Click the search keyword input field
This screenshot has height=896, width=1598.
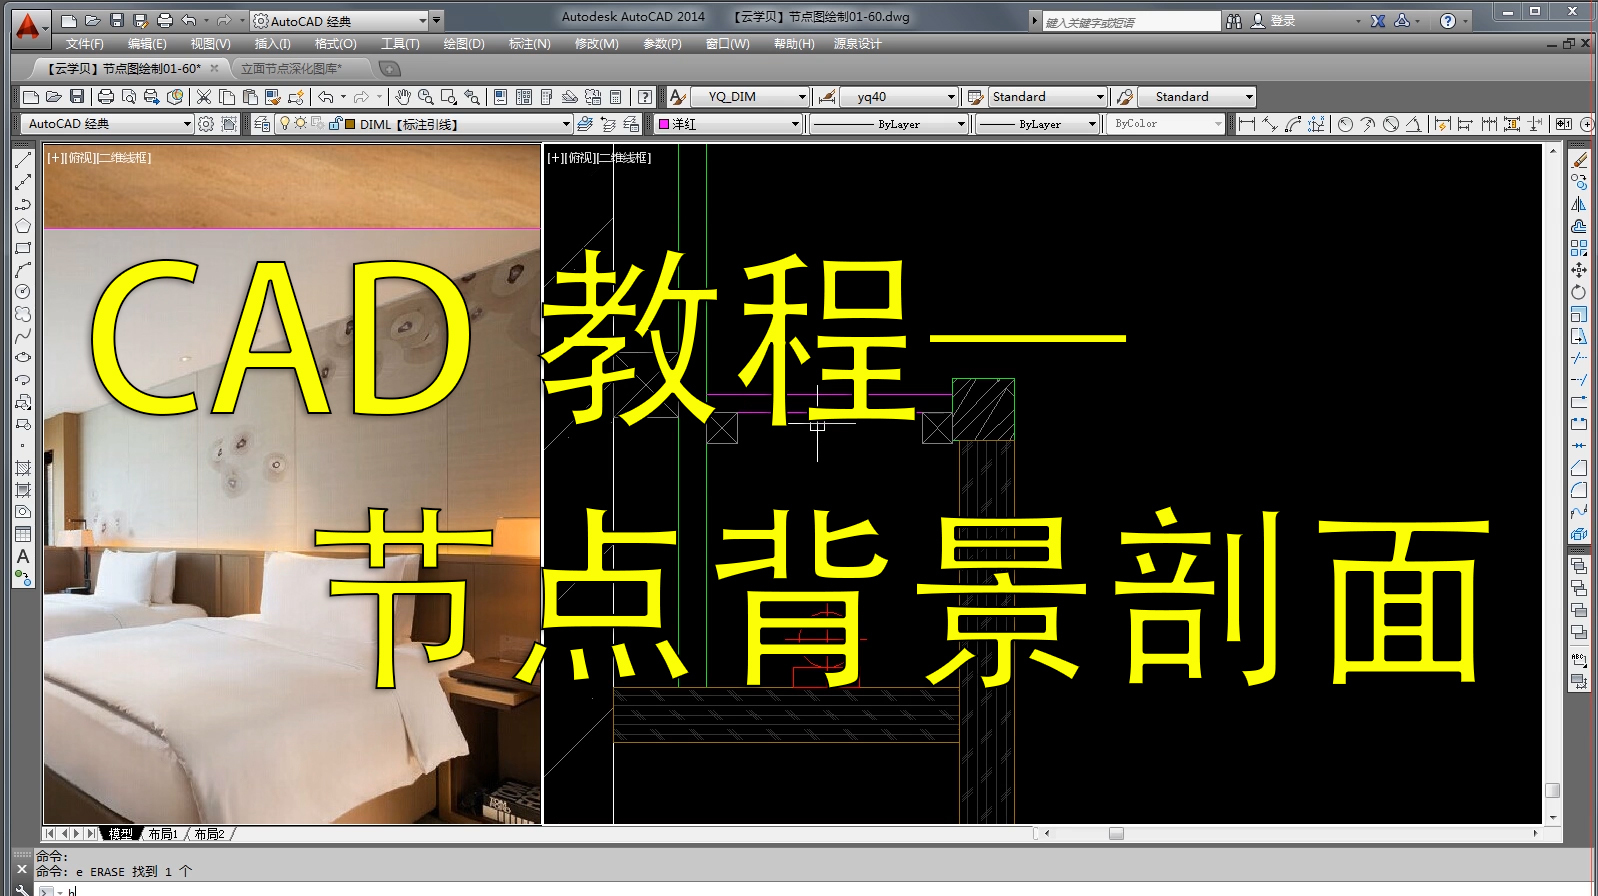click(x=1131, y=21)
